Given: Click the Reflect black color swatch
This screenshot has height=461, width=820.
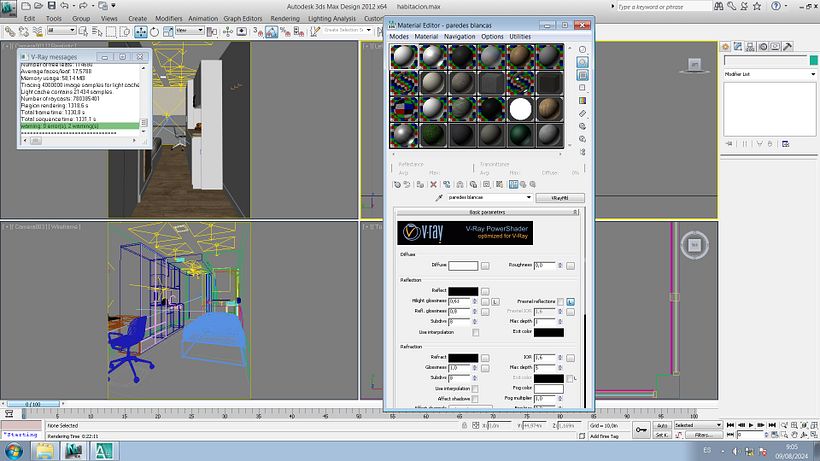Looking at the screenshot, I should (463, 291).
